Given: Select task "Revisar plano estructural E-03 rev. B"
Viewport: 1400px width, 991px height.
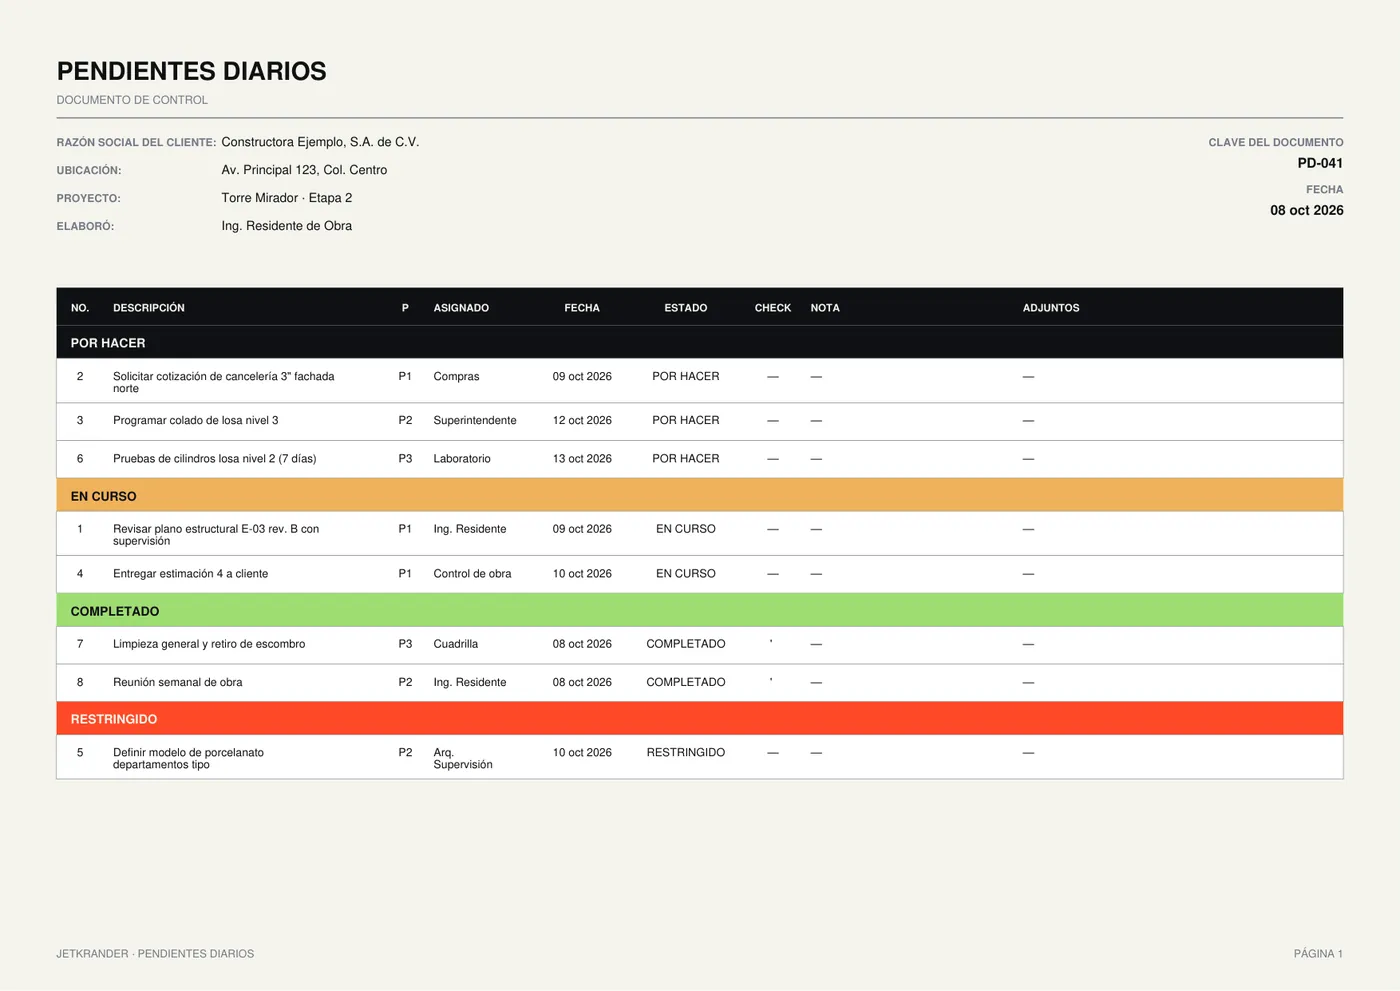Looking at the screenshot, I should point(216,535).
